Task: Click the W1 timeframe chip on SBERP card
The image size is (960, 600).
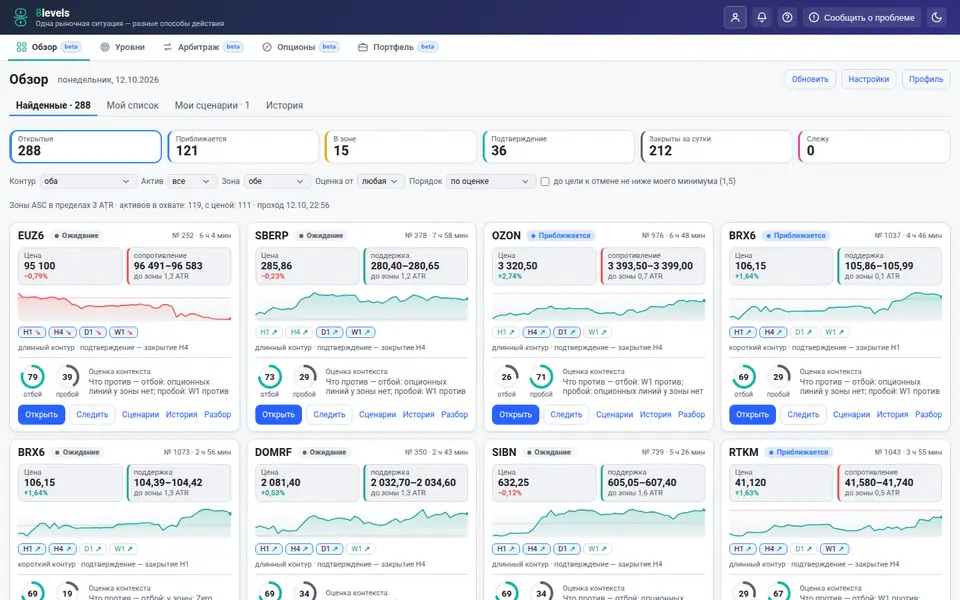Action: [x=361, y=332]
